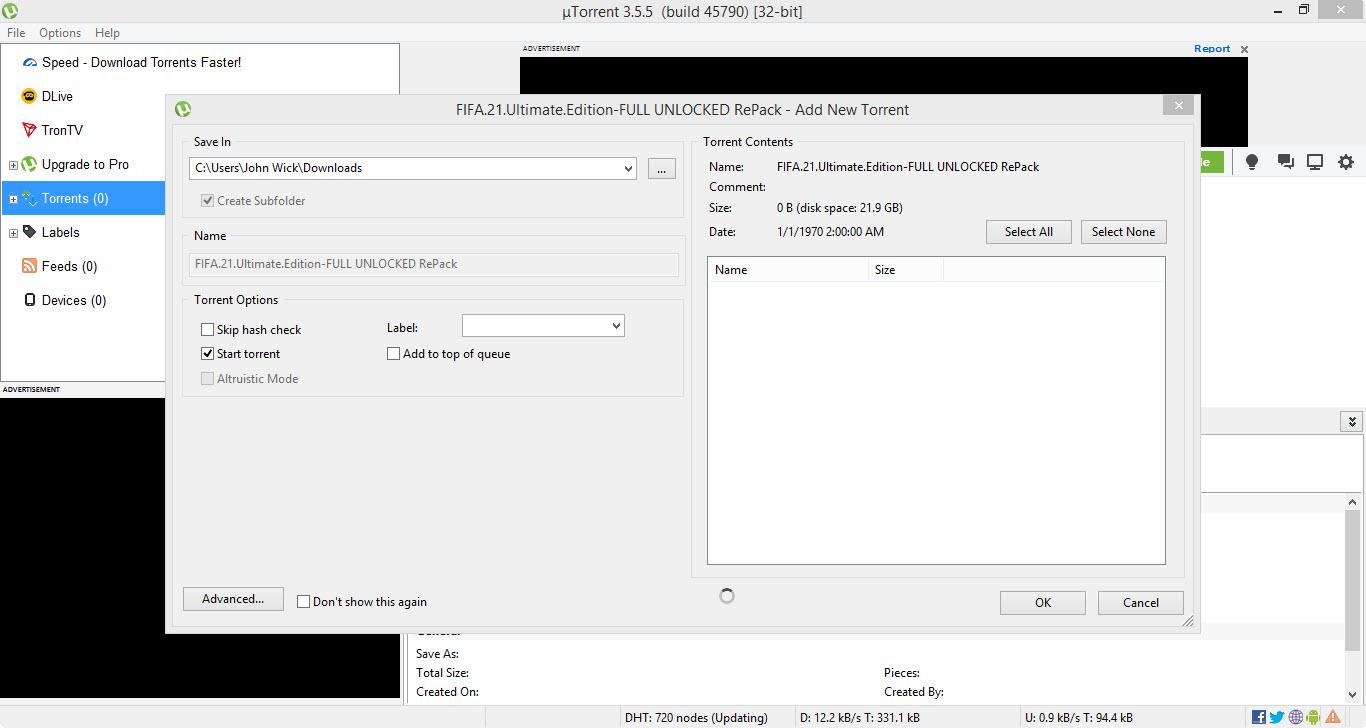Image resolution: width=1366 pixels, height=728 pixels.
Task: Open the Save In path dropdown
Action: coord(628,168)
